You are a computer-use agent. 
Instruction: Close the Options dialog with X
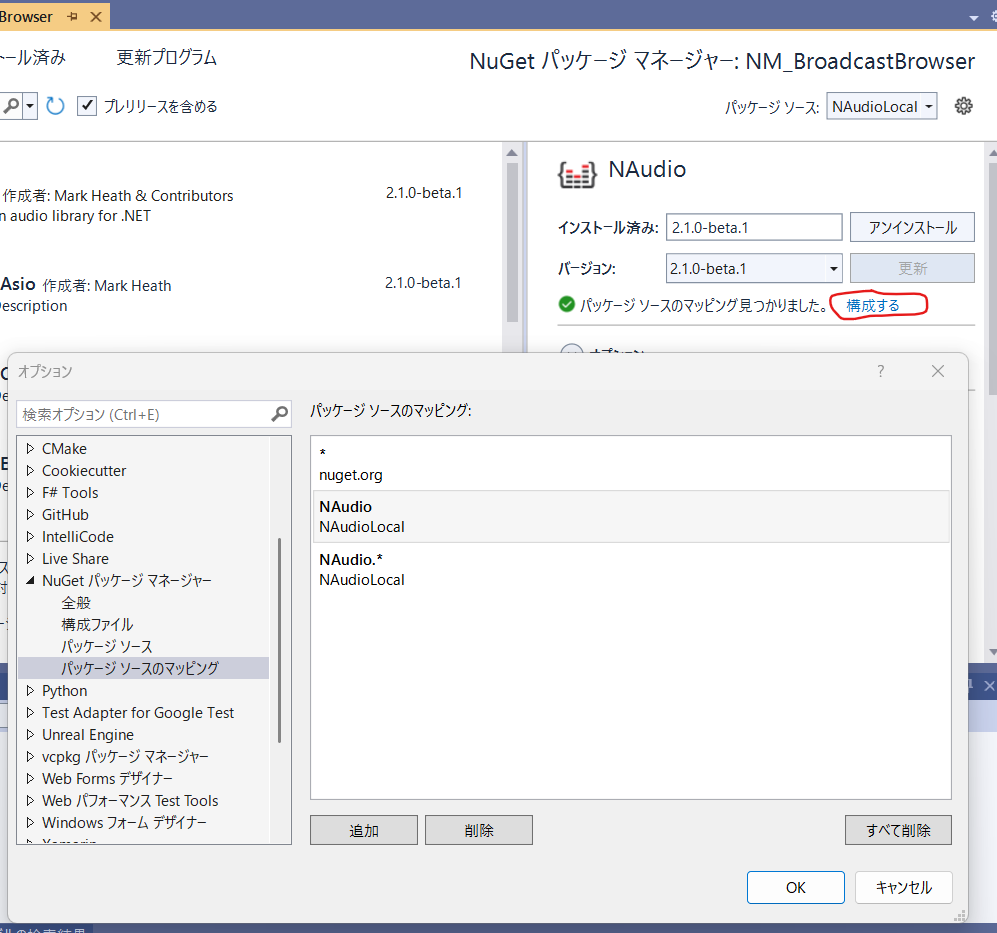pos(938,371)
